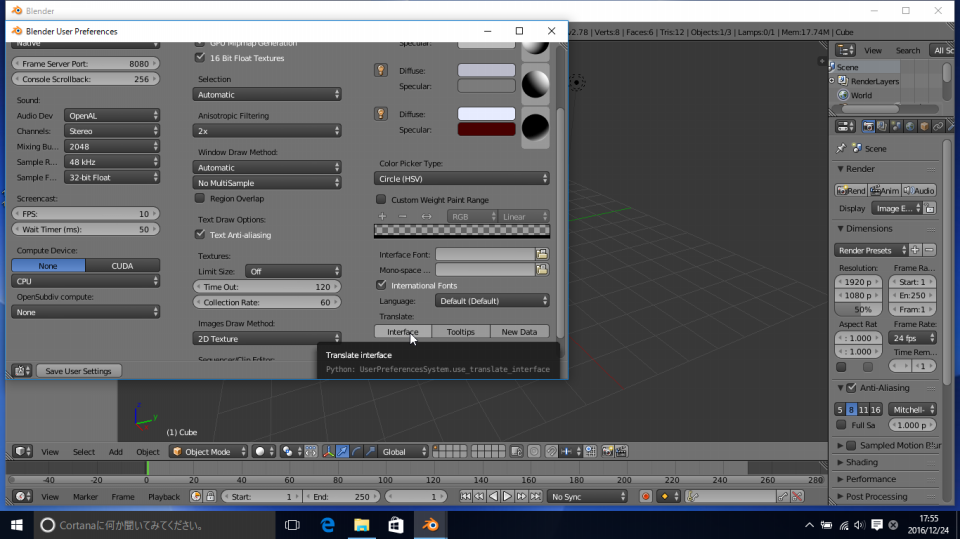Image resolution: width=960 pixels, height=539 pixels.
Task: Click the OpenGL render animation clapper icon
Action: (x=621, y=451)
